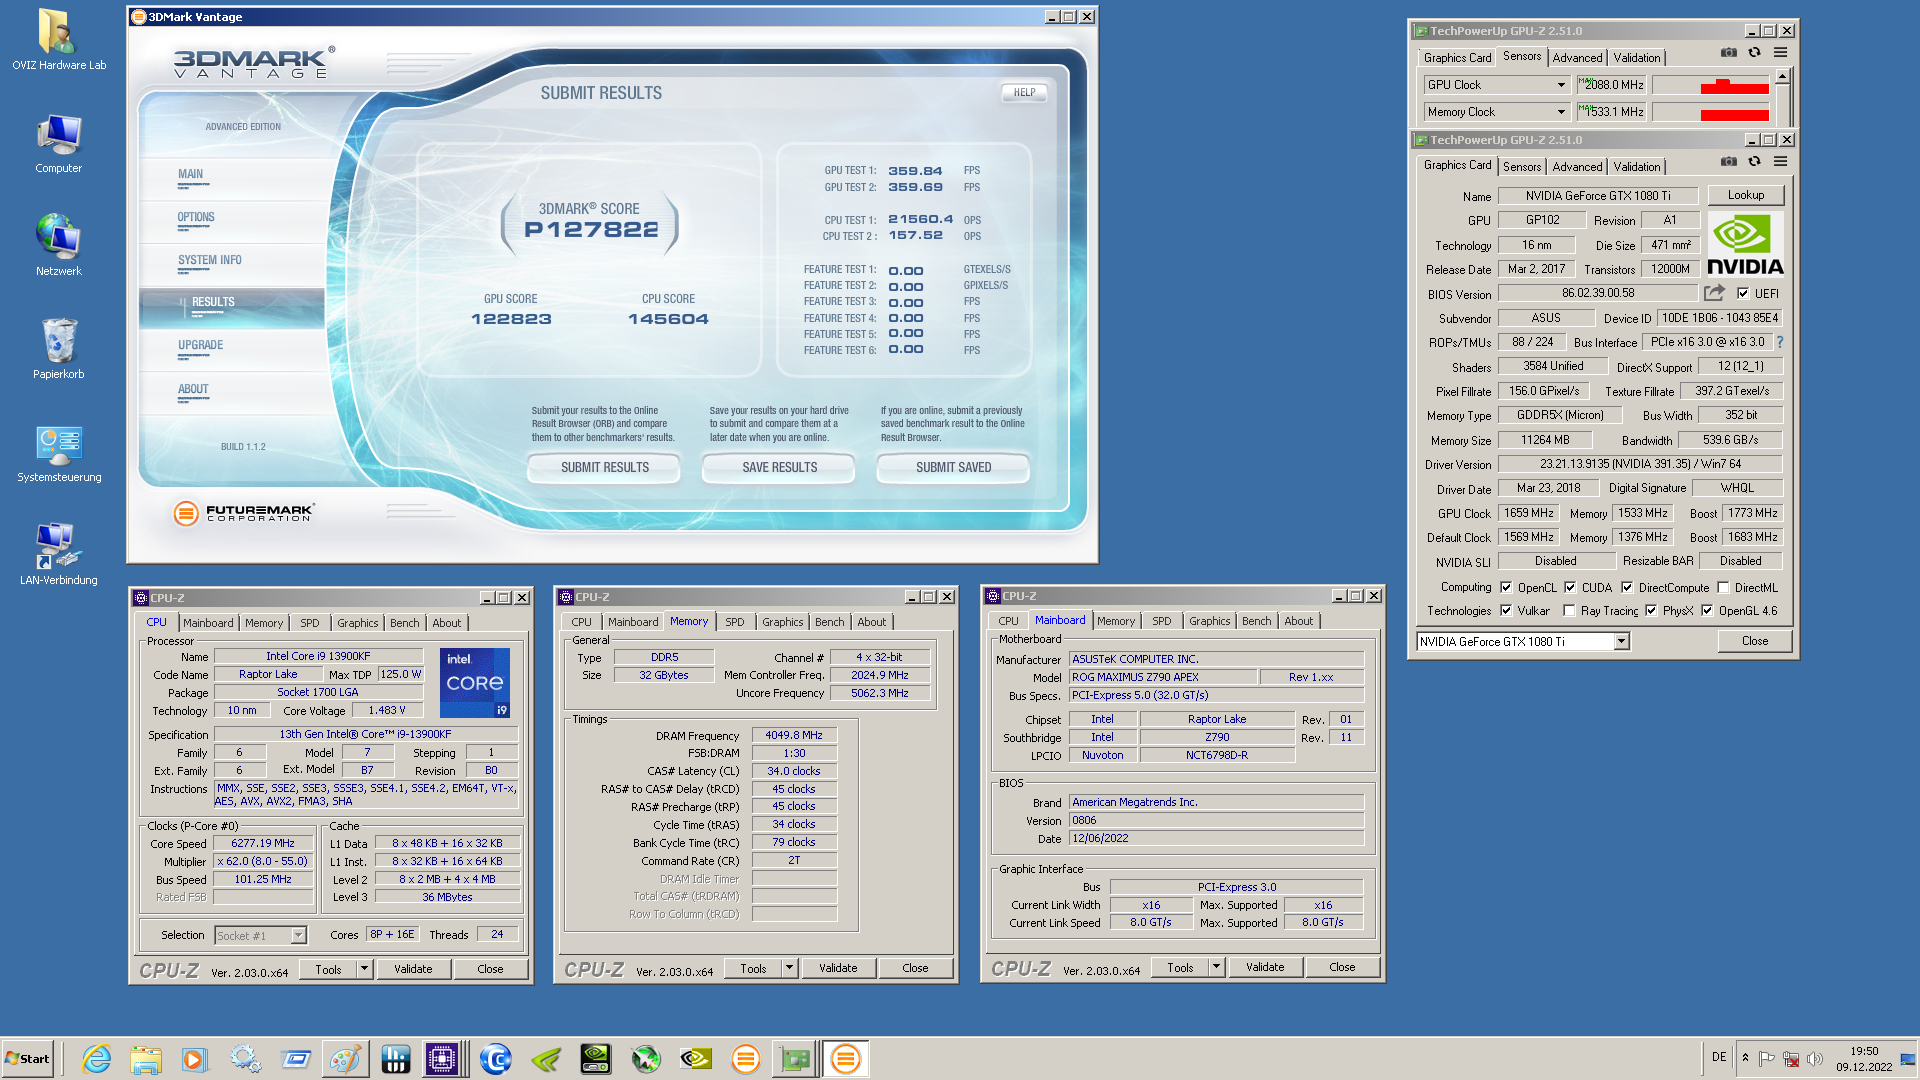1920x1080 pixels.
Task: Click the Lookup button in GPU-Z
Action: tap(1745, 195)
